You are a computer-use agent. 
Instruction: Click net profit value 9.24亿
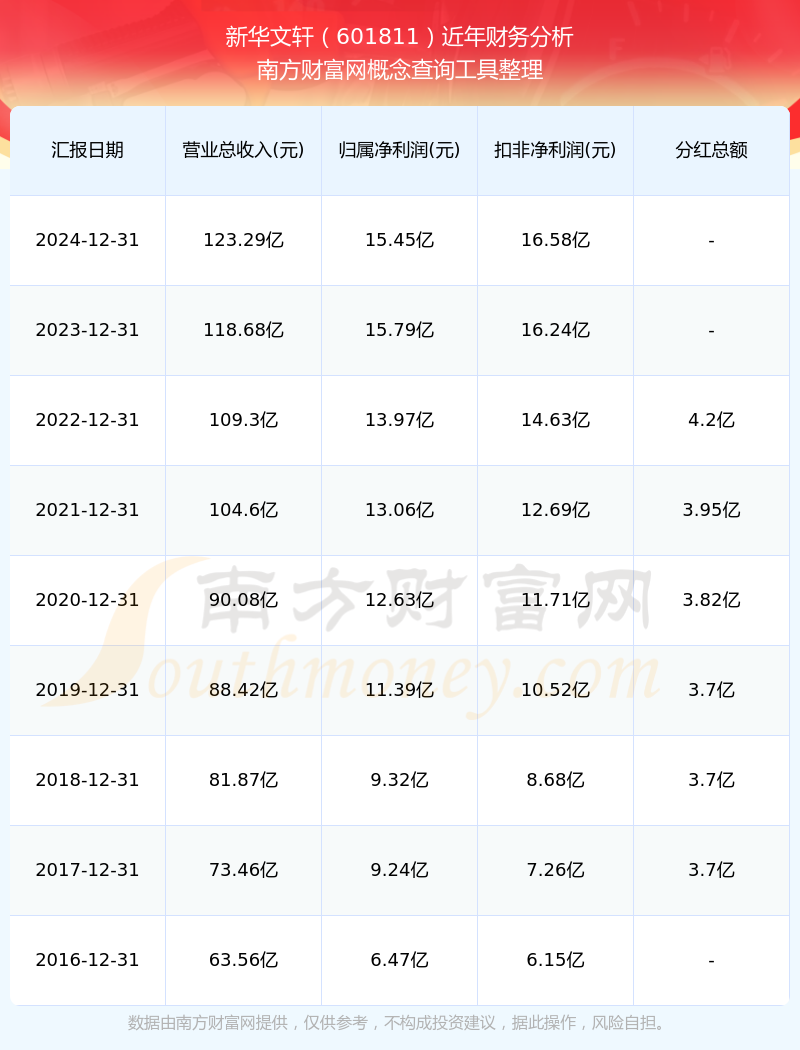400,870
